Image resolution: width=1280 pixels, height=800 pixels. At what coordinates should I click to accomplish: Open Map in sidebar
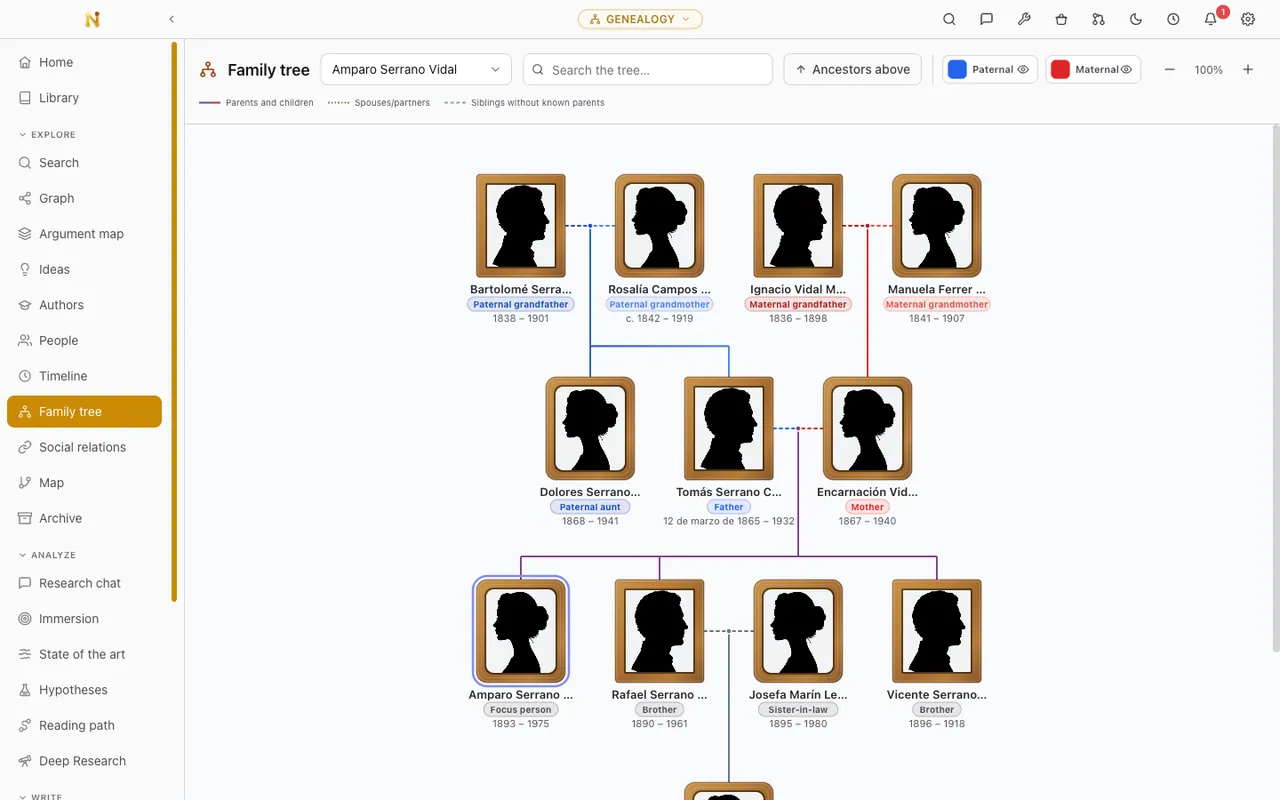click(x=84, y=483)
